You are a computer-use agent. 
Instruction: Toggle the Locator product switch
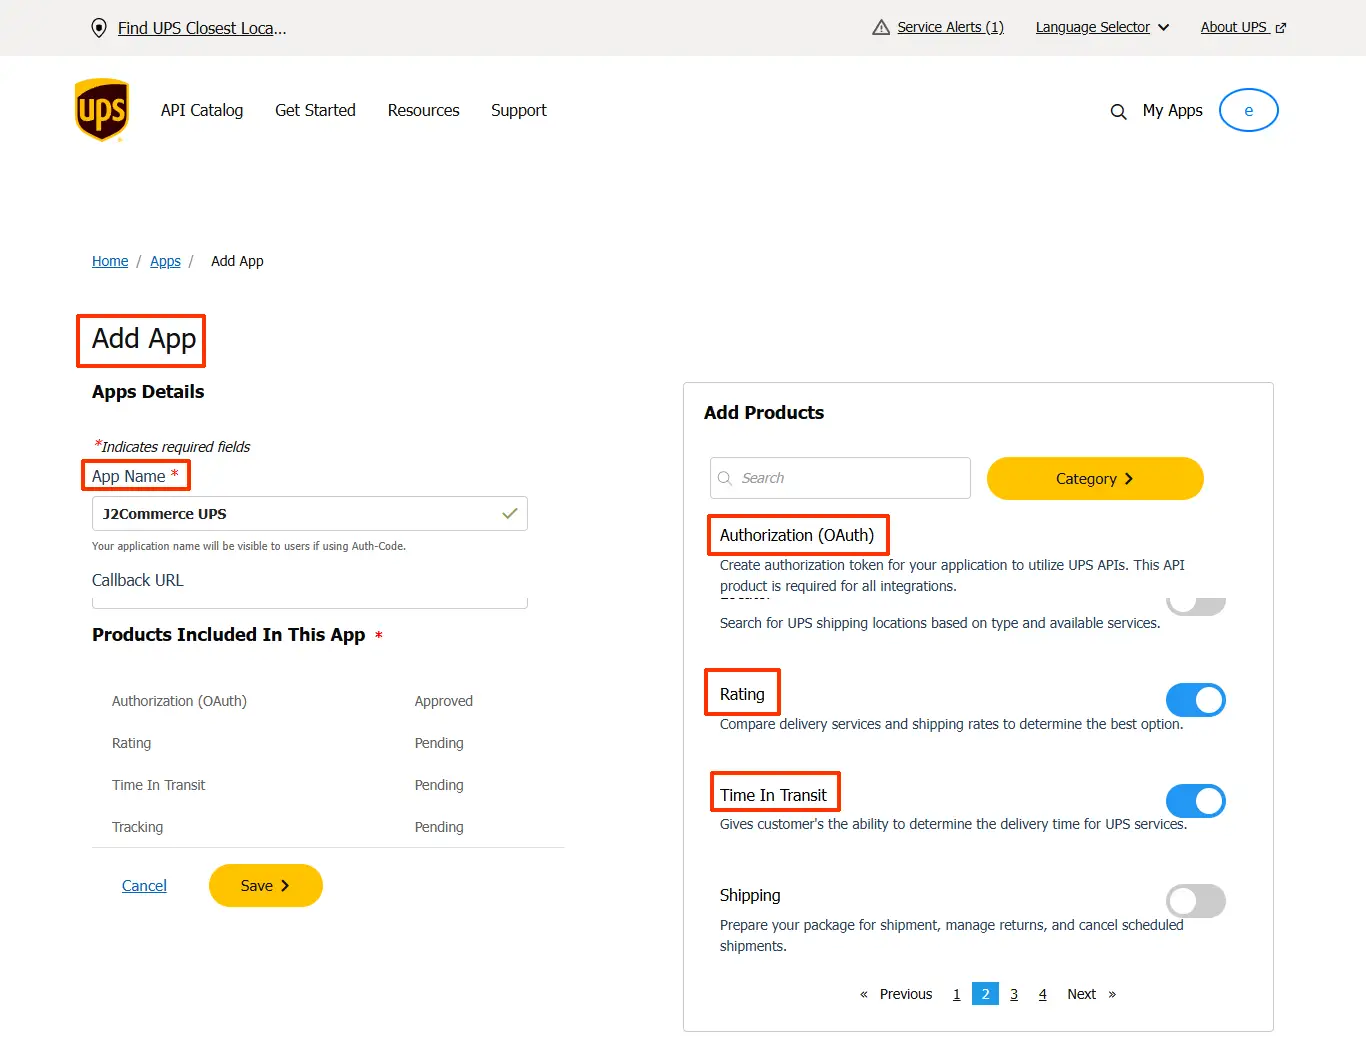[1195, 606]
